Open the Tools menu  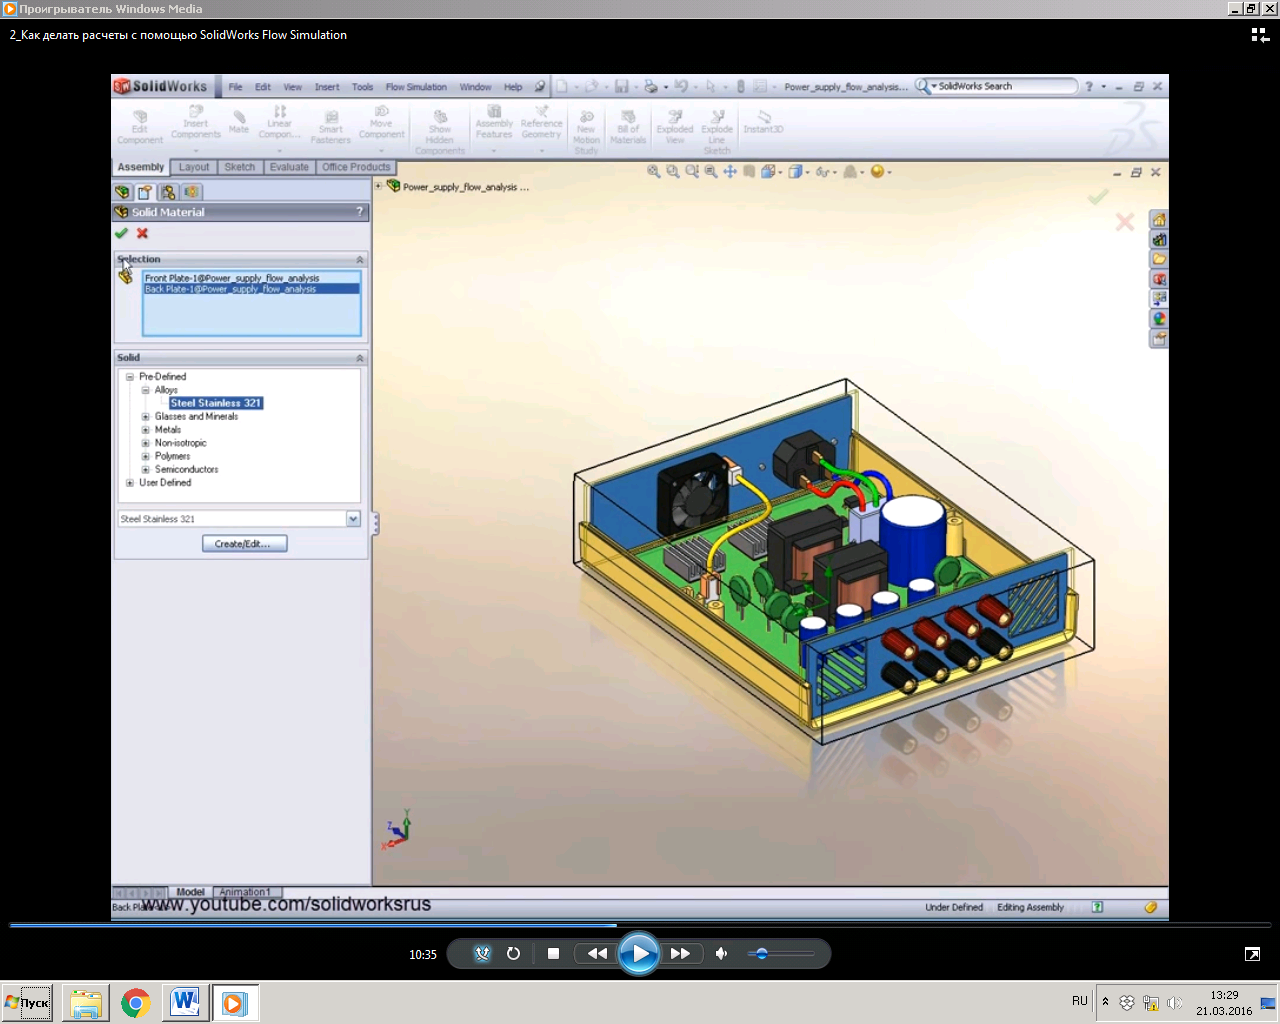362,87
